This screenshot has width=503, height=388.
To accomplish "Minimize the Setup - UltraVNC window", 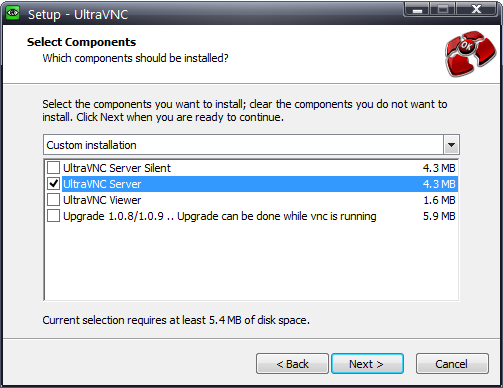I will tap(417, 10).
